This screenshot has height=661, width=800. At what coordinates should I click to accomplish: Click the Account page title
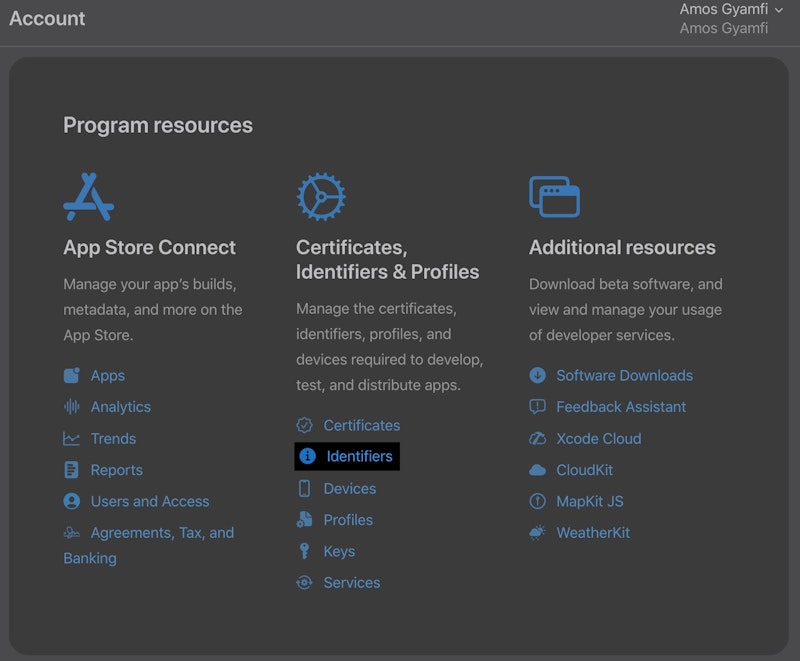click(x=47, y=18)
